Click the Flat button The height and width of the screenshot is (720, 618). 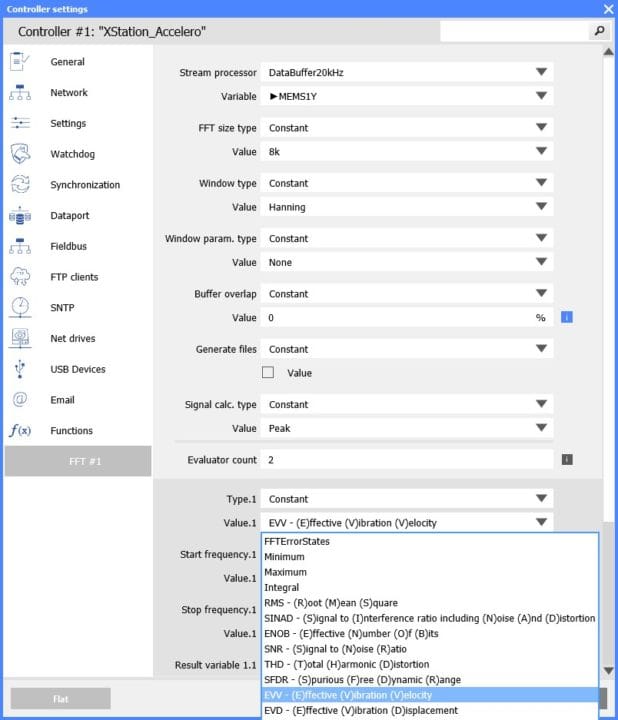(61, 698)
